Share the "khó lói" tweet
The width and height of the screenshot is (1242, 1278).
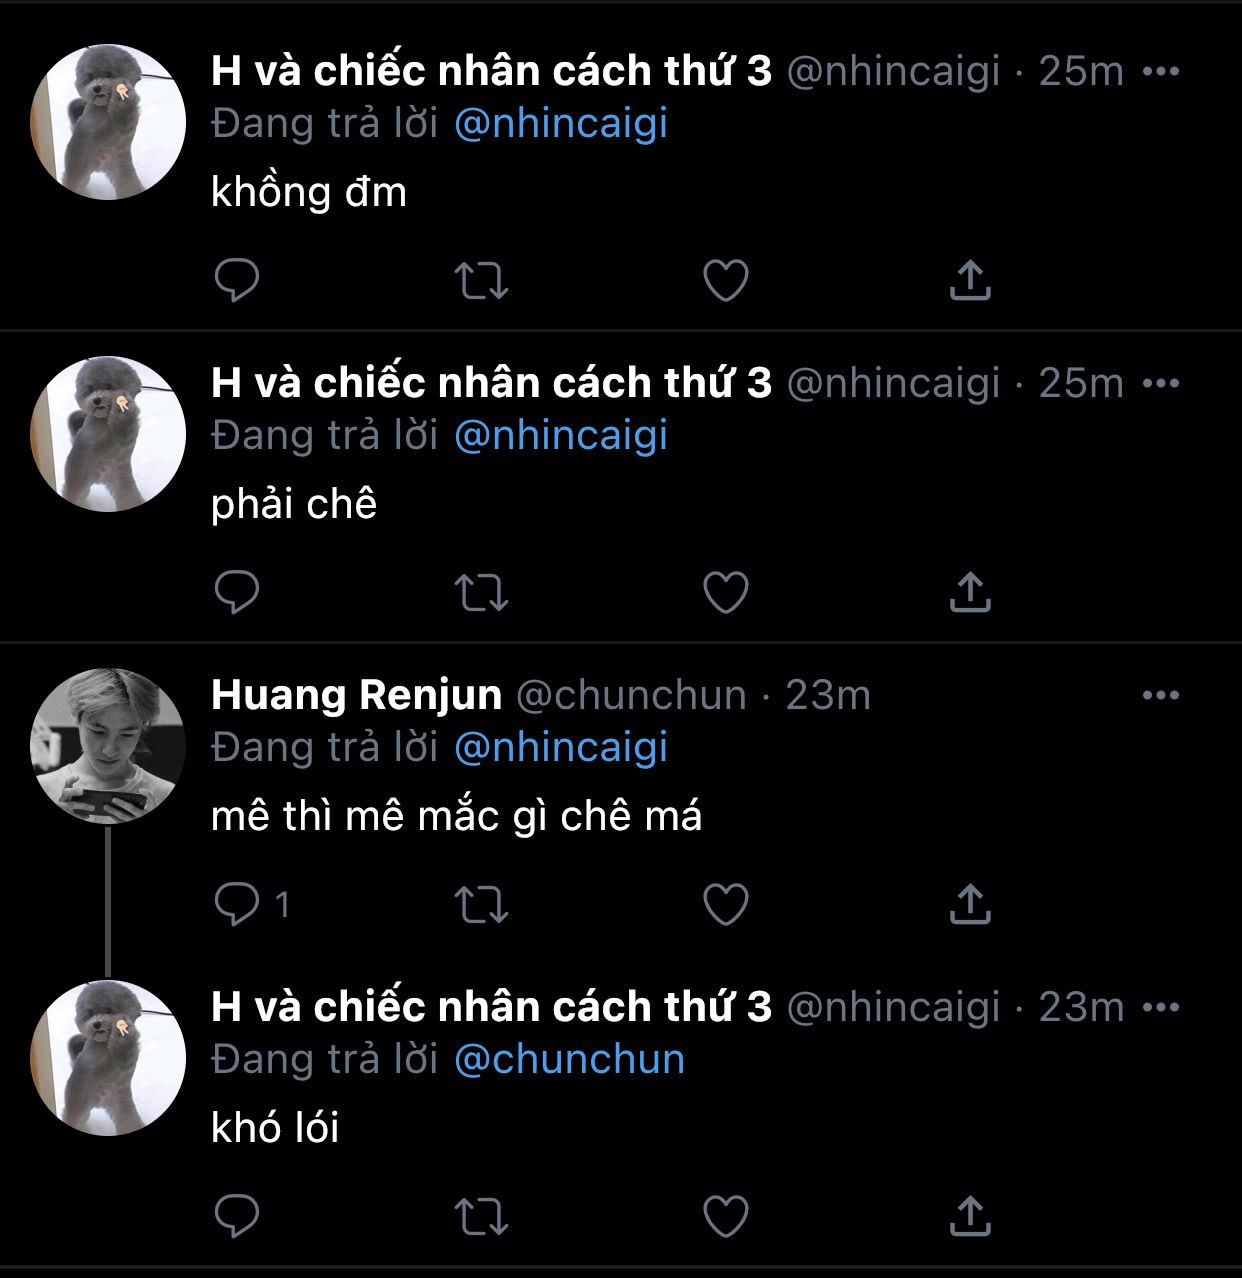pyautogui.click(x=969, y=1216)
